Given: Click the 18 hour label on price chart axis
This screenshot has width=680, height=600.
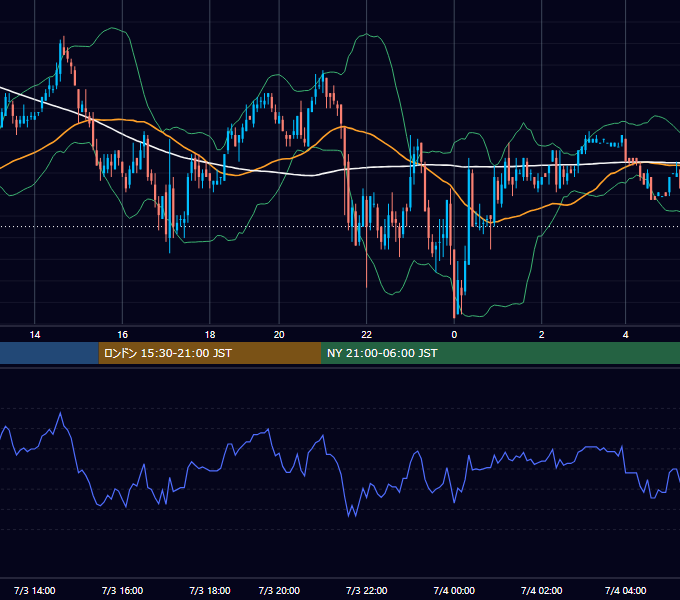Looking at the screenshot, I should (210, 335).
